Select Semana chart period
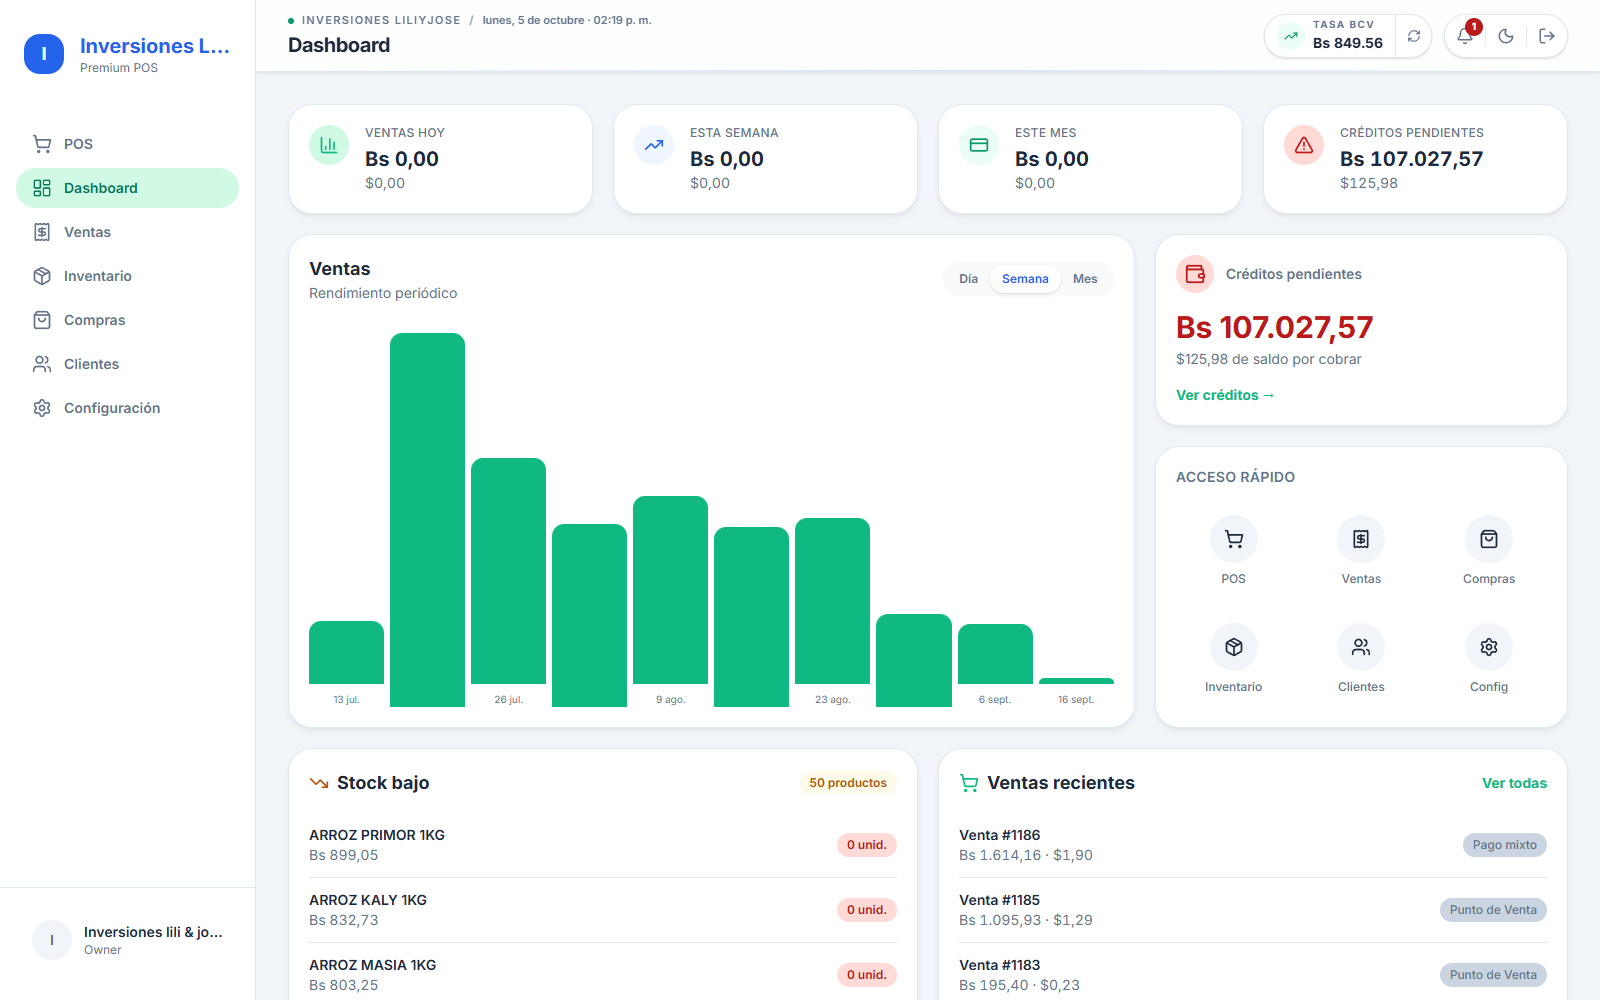The image size is (1600, 1000). (1025, 279)
